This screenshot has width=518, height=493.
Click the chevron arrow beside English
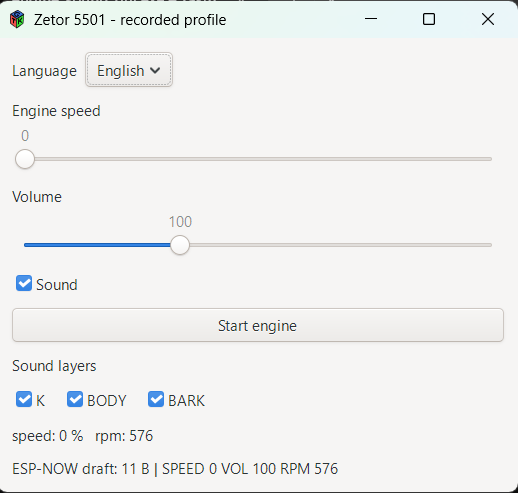(155, 70)
